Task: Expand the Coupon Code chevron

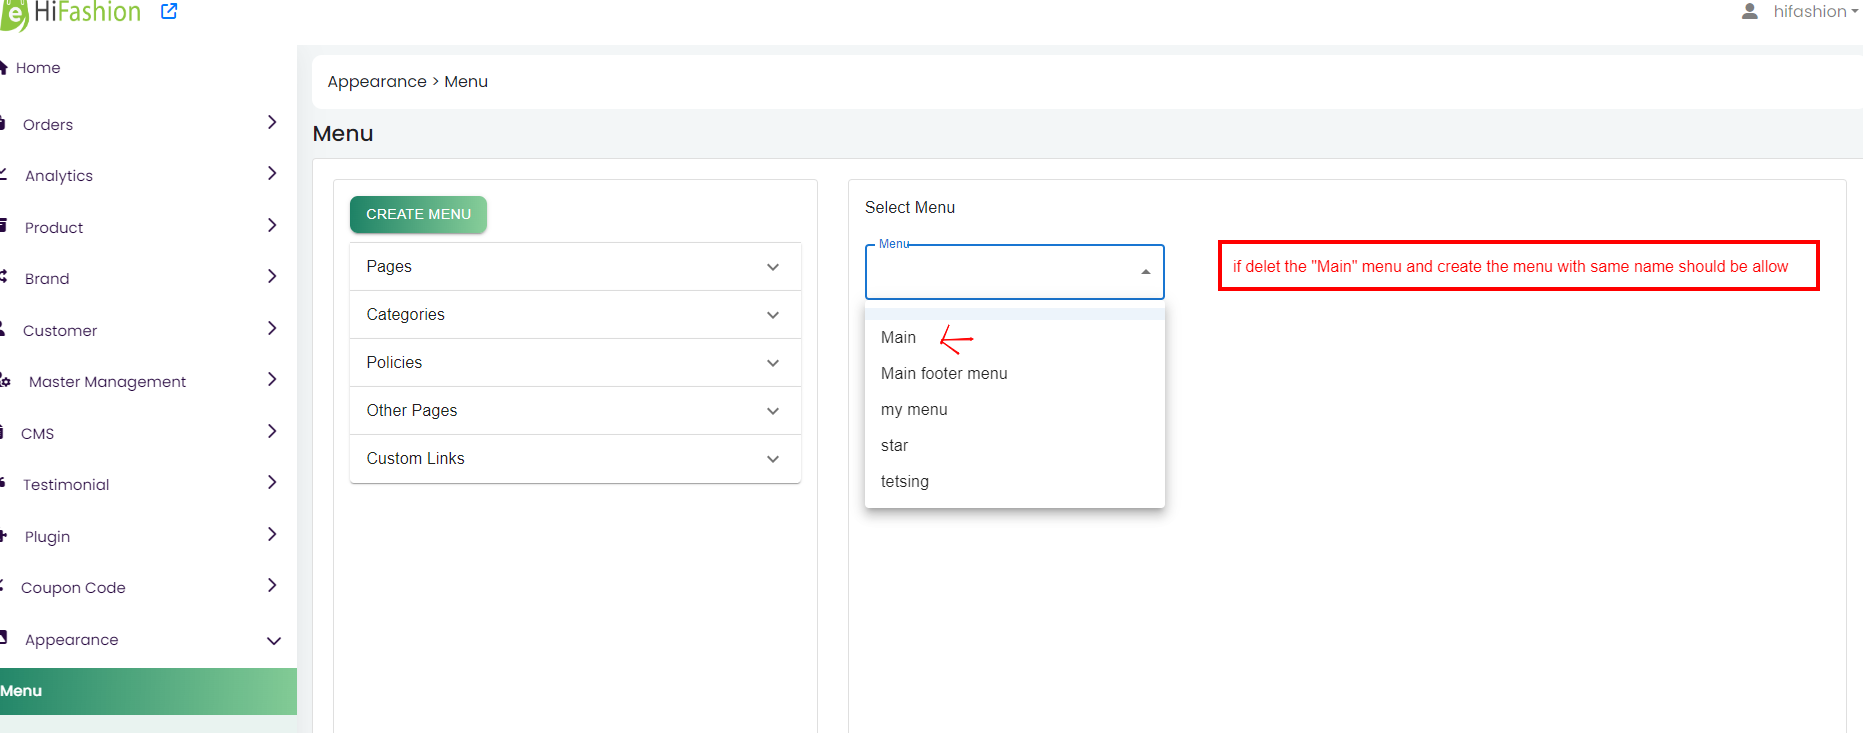Action: click(272, 586)
